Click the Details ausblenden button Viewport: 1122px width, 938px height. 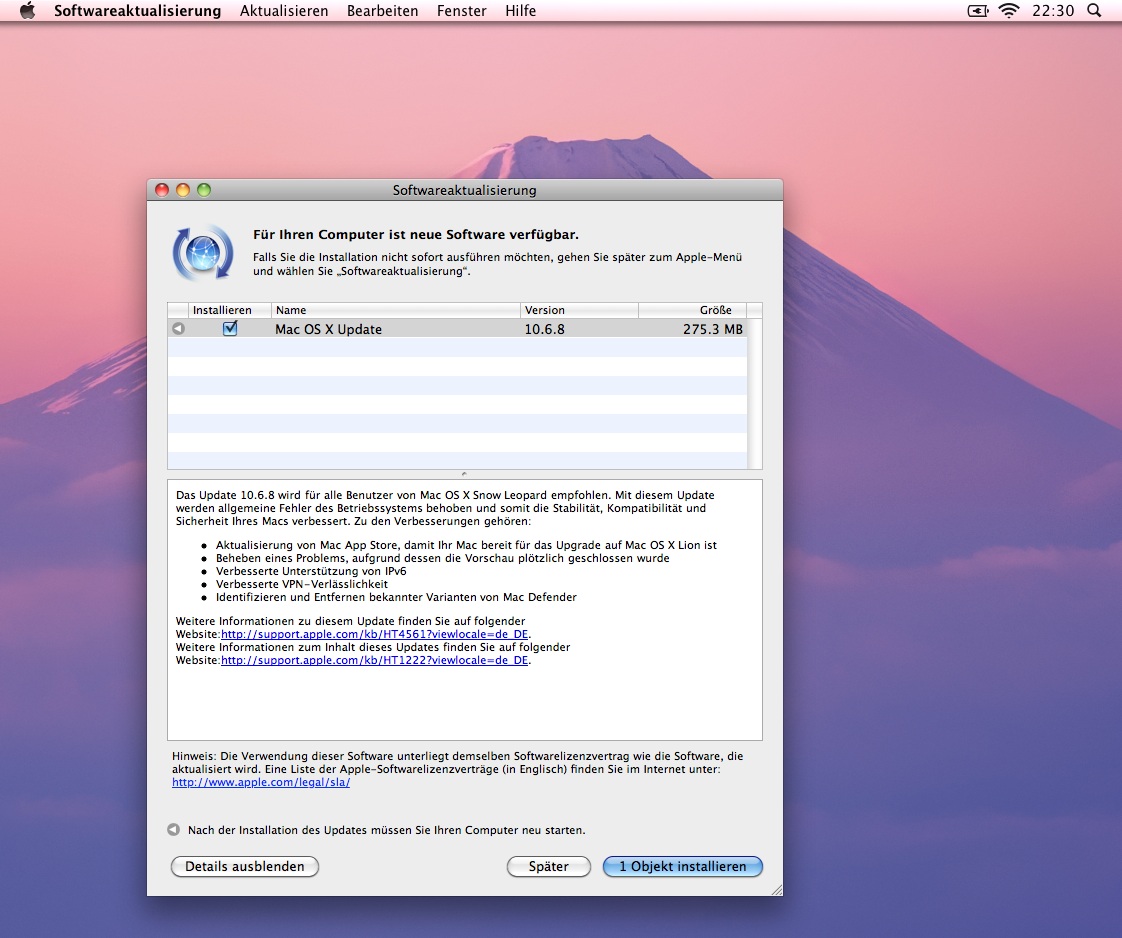(245, 866)
